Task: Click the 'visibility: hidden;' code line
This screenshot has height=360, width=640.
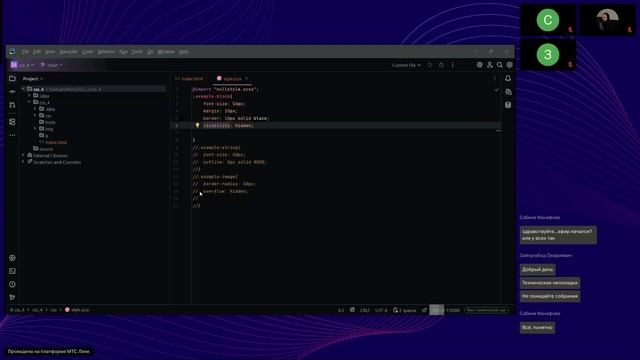Action: tap(228, 125)
